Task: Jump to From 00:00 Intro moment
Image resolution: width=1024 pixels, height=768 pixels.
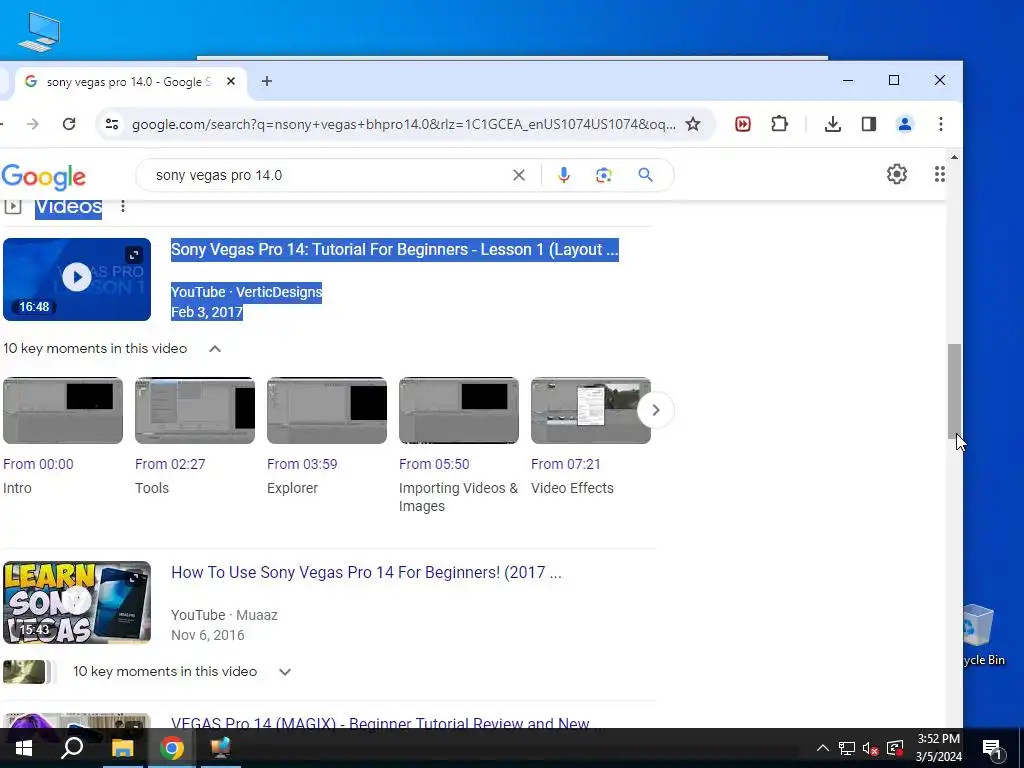Action: coord(39,464)
